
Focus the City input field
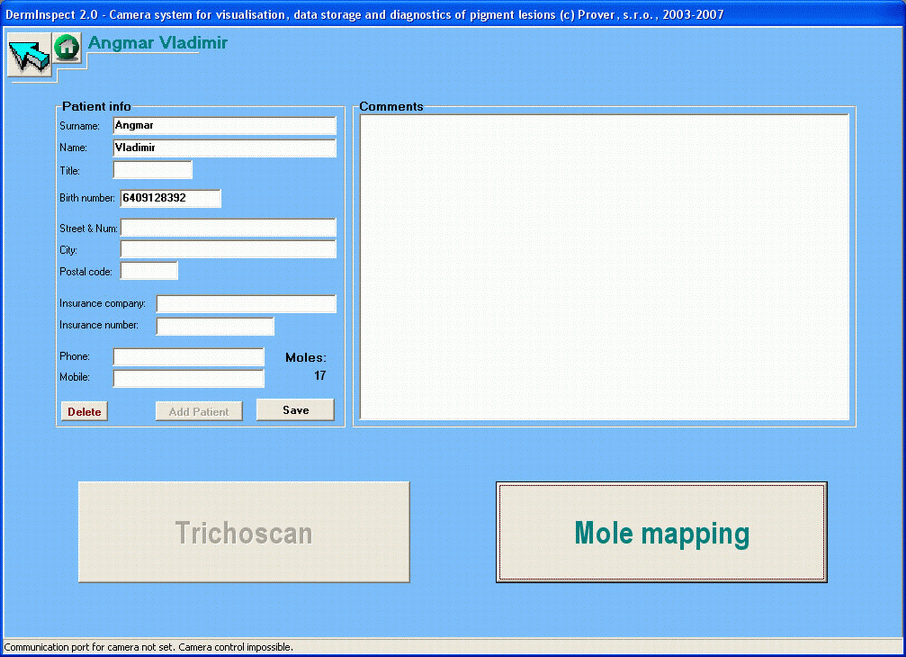tap(228, 249)
